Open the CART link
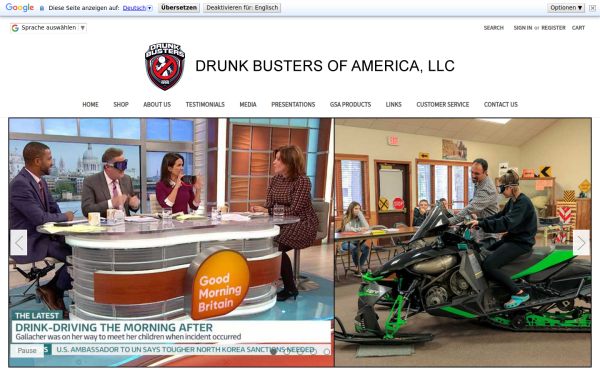The width and height of the screenshot is (600, 375). coord(578,28)
